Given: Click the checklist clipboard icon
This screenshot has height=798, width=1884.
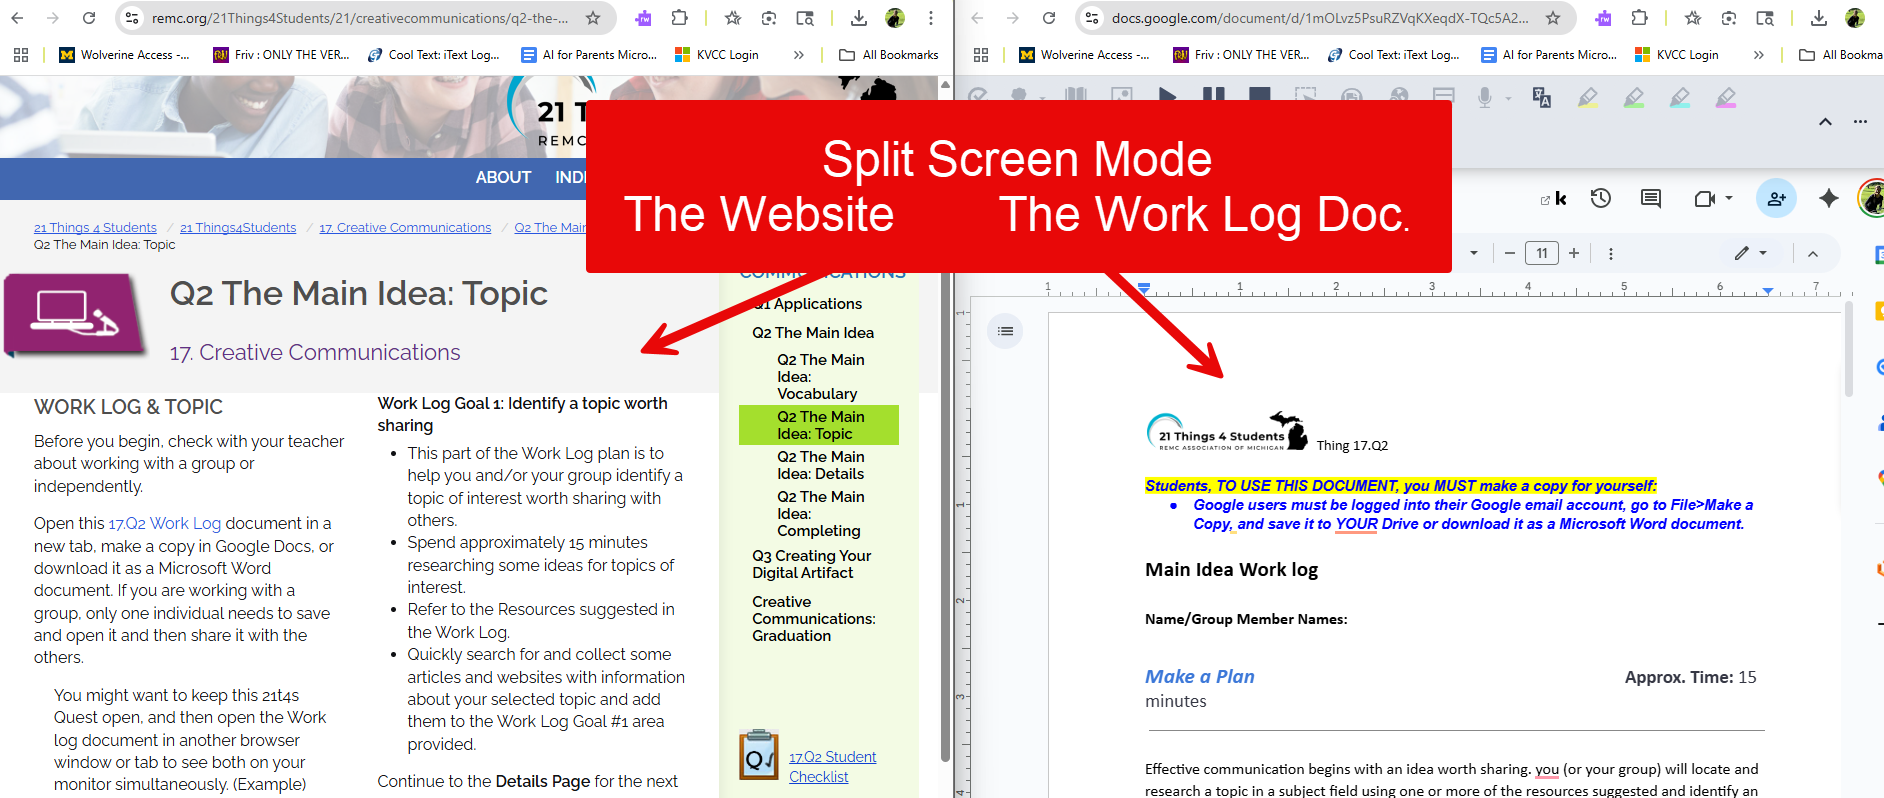Looking at the screenshot, I should click(759, 755).
